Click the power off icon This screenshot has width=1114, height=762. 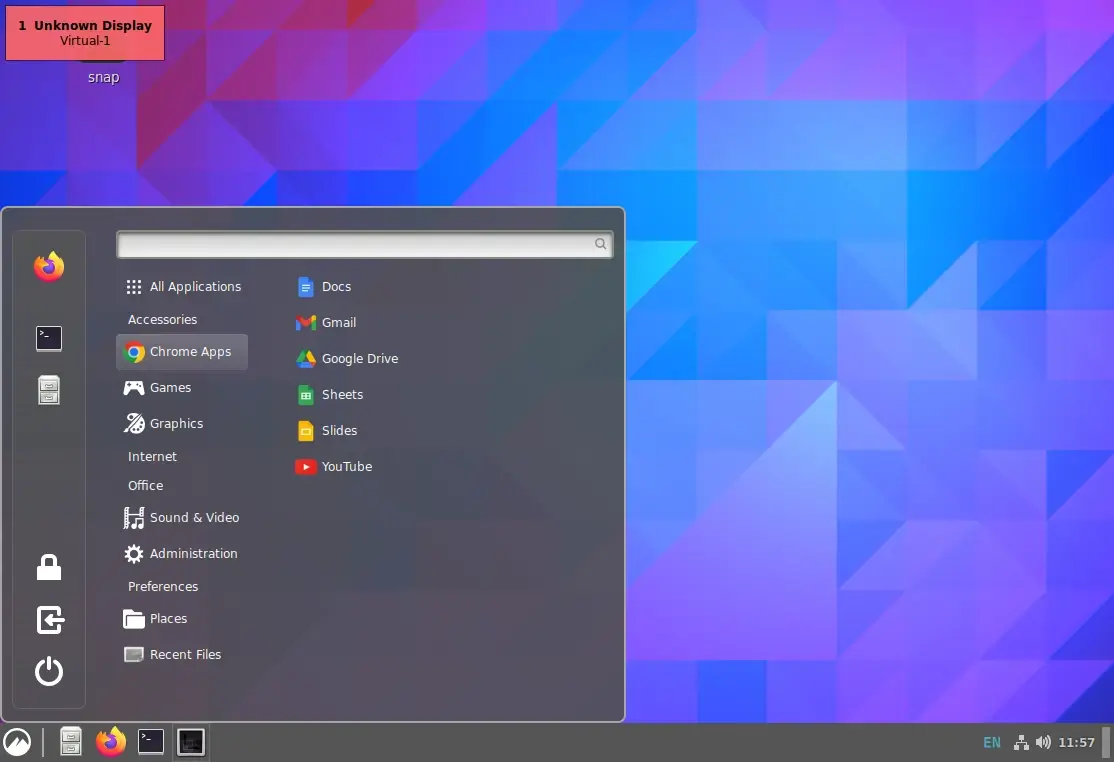click(x=49, y=671)
